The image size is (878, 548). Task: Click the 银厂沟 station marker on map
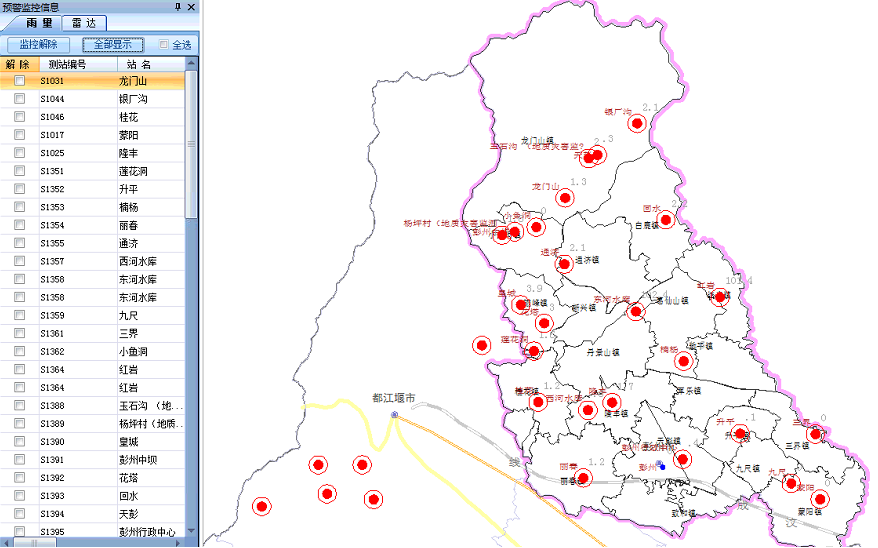pos(636,124)
